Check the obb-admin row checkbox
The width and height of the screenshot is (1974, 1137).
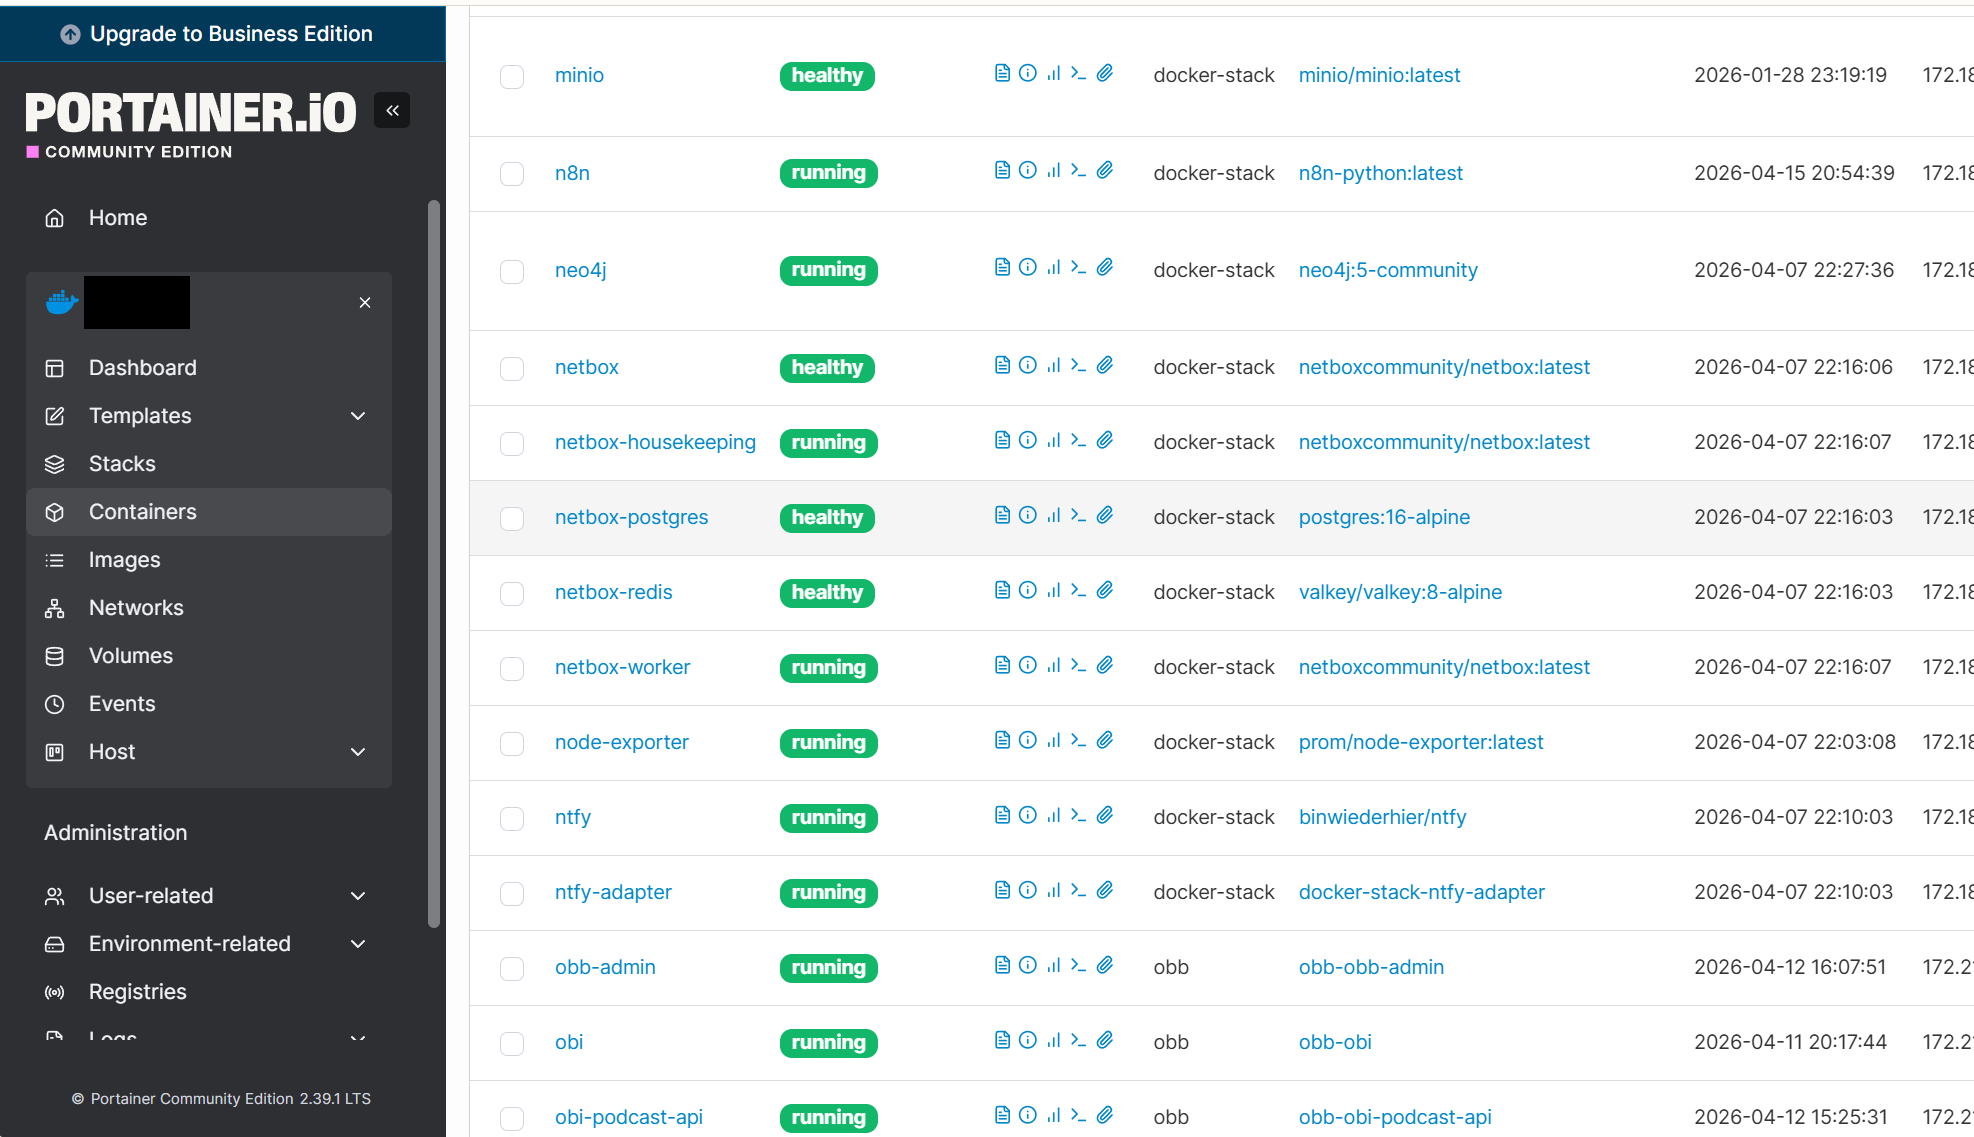(512, 968)
